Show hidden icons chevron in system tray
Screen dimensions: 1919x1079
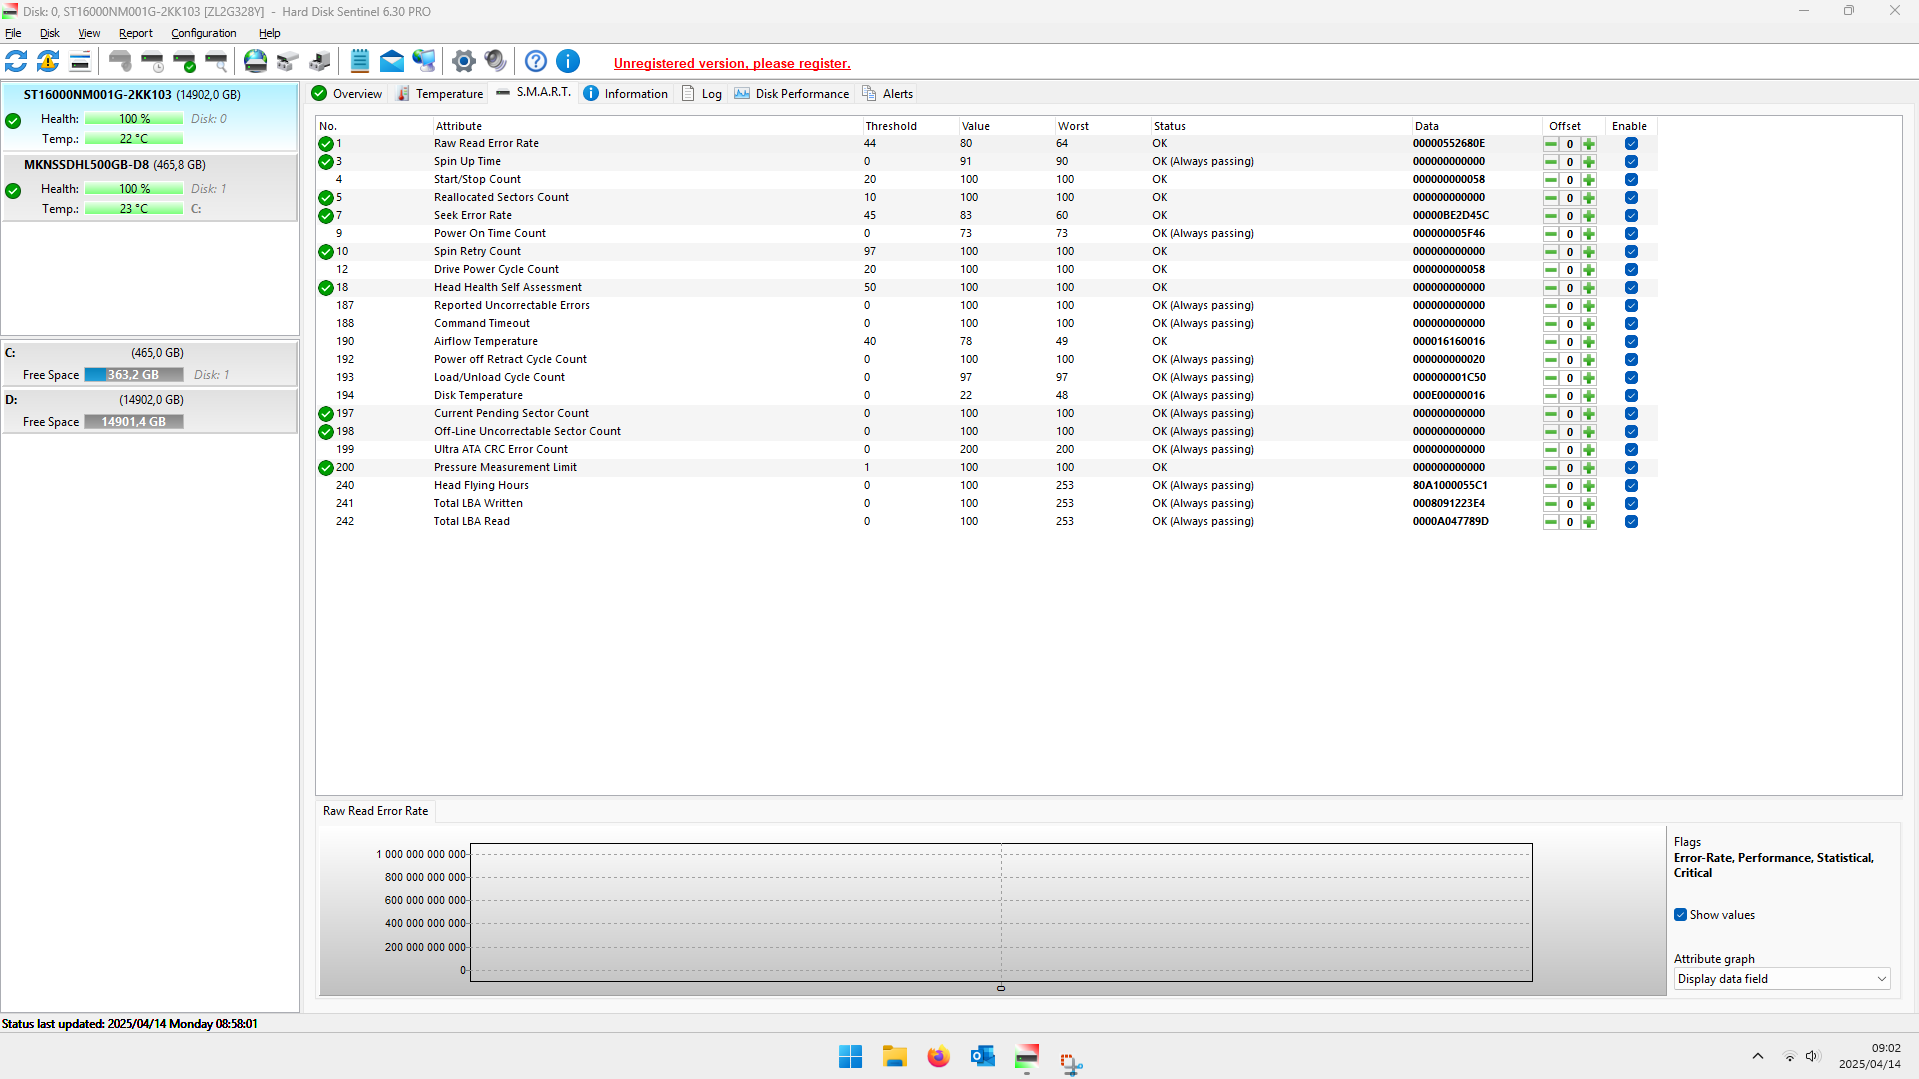point(1757,1056)
